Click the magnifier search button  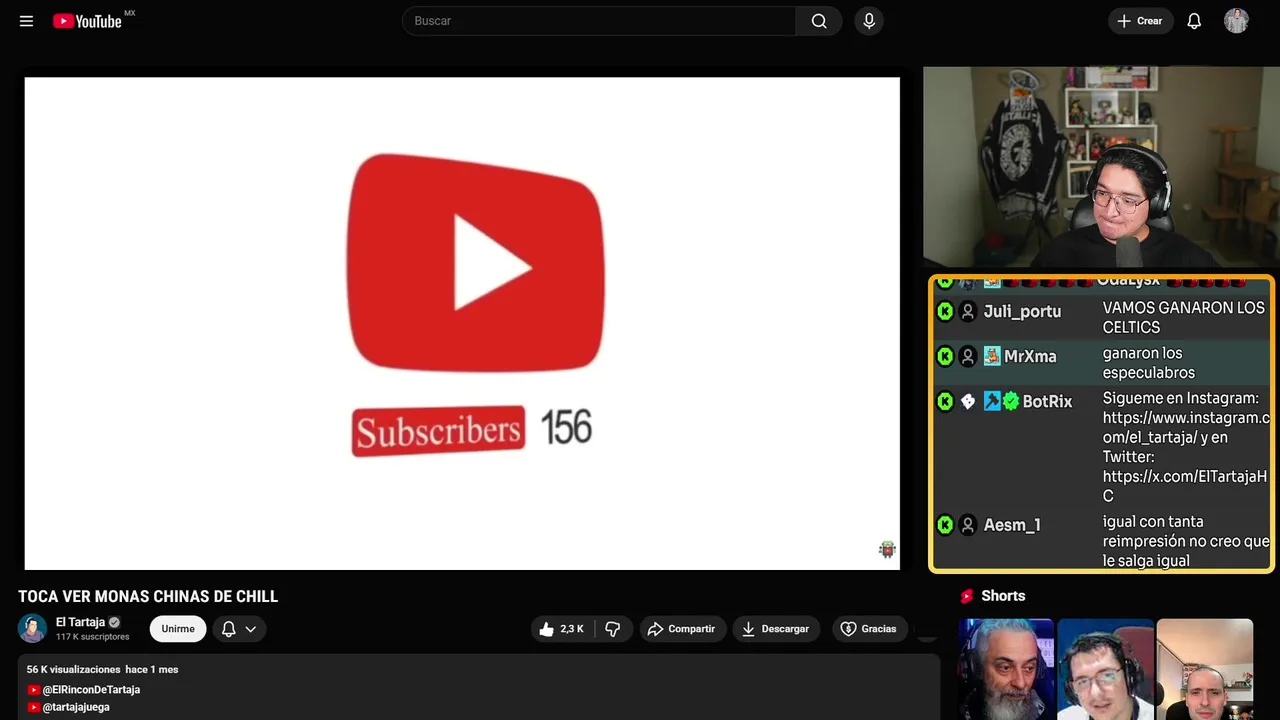[819, 21]
